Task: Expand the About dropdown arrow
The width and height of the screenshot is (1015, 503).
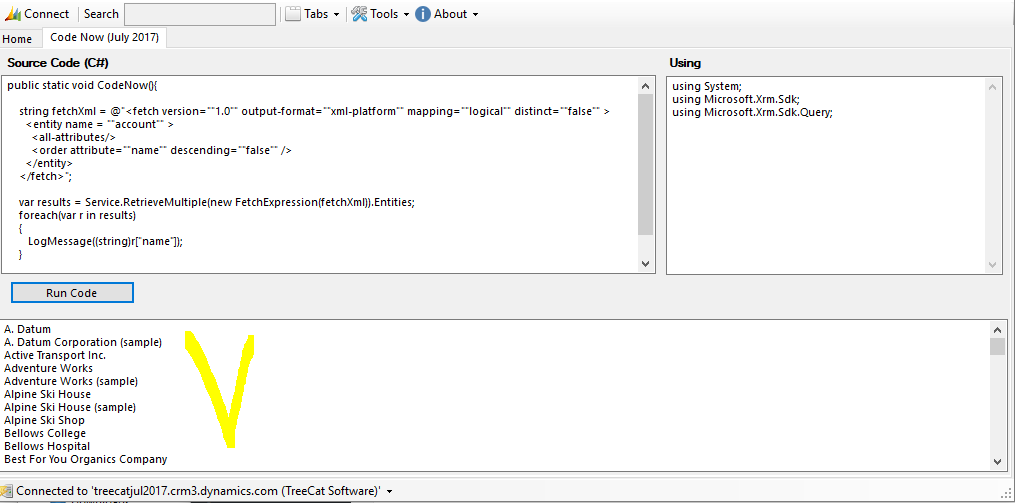Action: click(475, 15)
